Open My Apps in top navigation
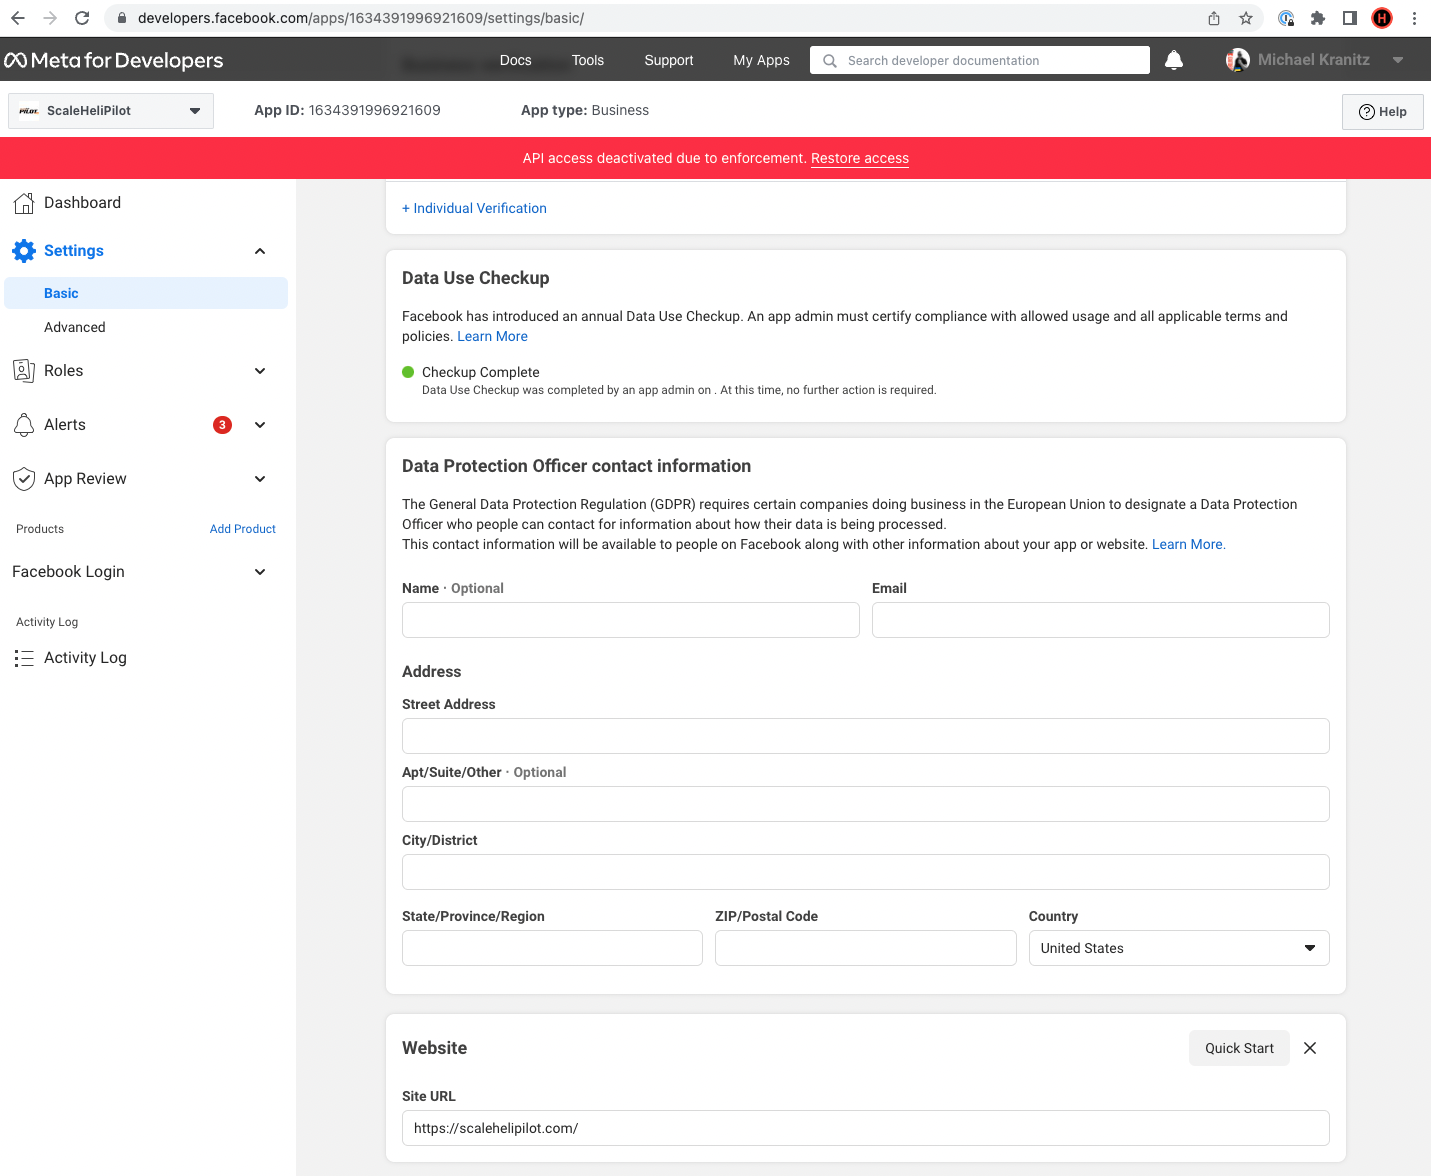This screenshot has width=1431, height=1176. (761, 60)
